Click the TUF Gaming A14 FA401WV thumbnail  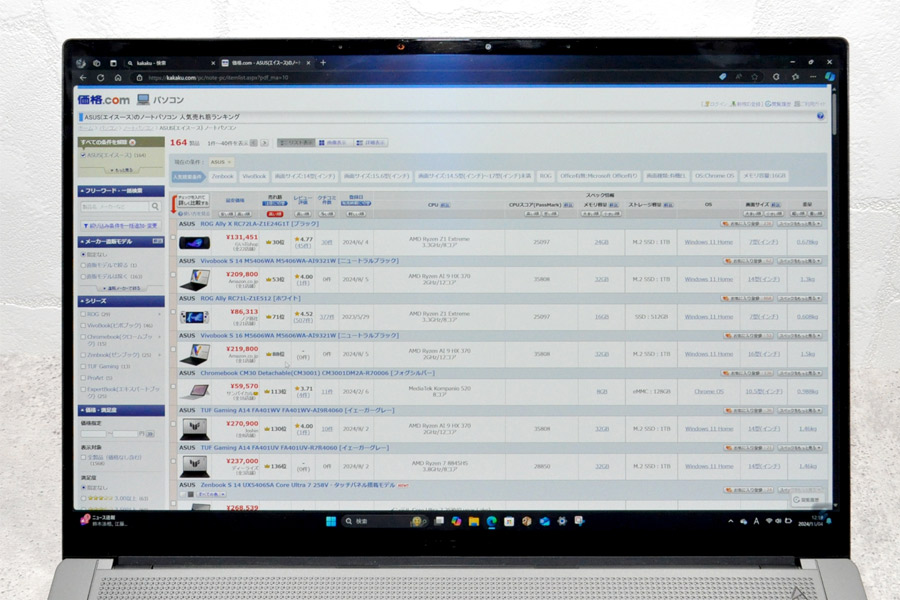[x=195, y=429]
